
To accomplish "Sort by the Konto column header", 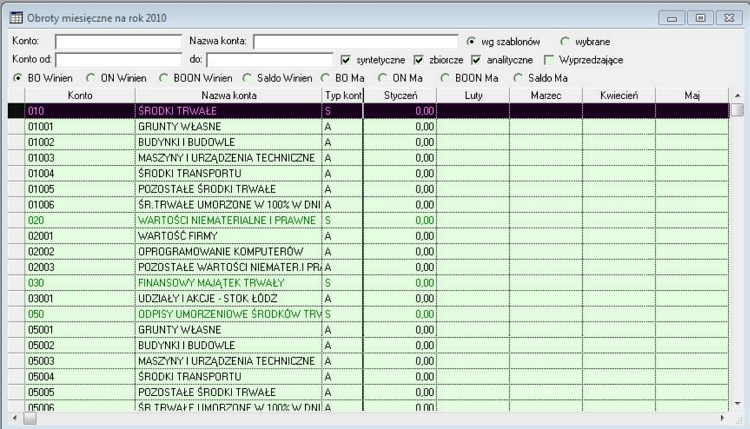I will point(80,95).
